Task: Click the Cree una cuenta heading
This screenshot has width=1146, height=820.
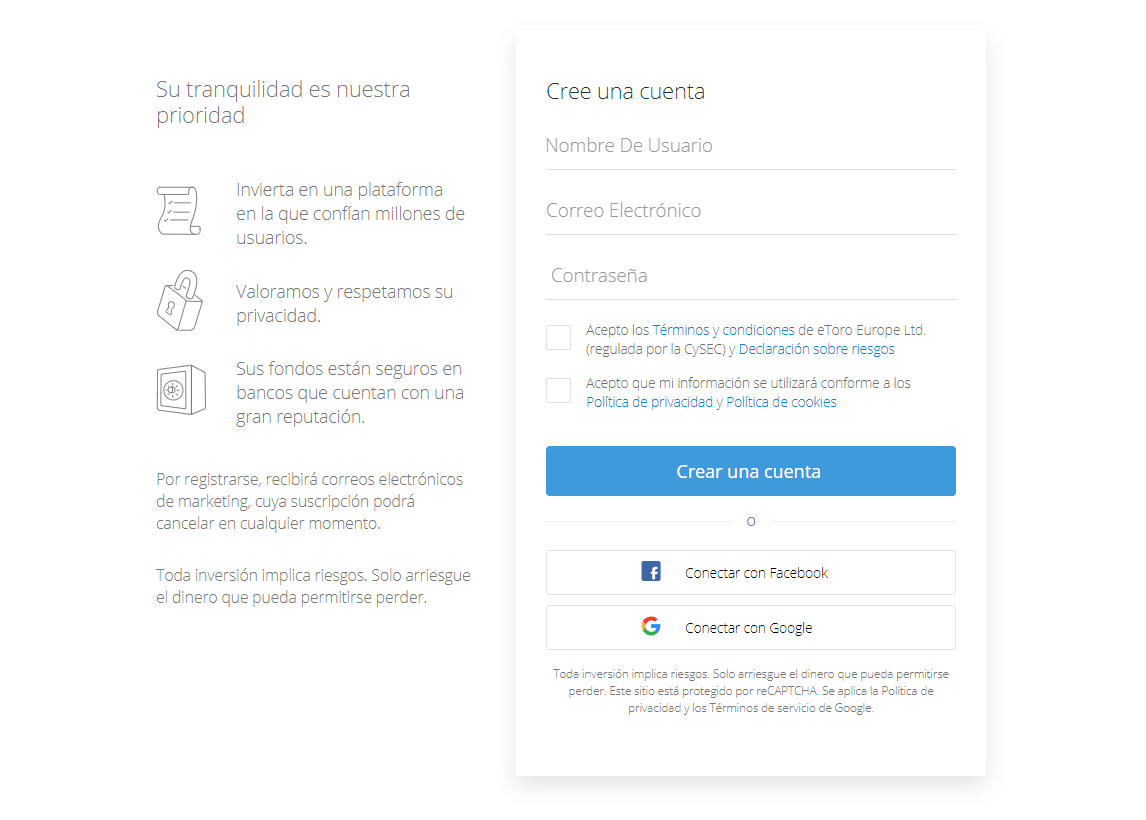Action: point(626,91)
